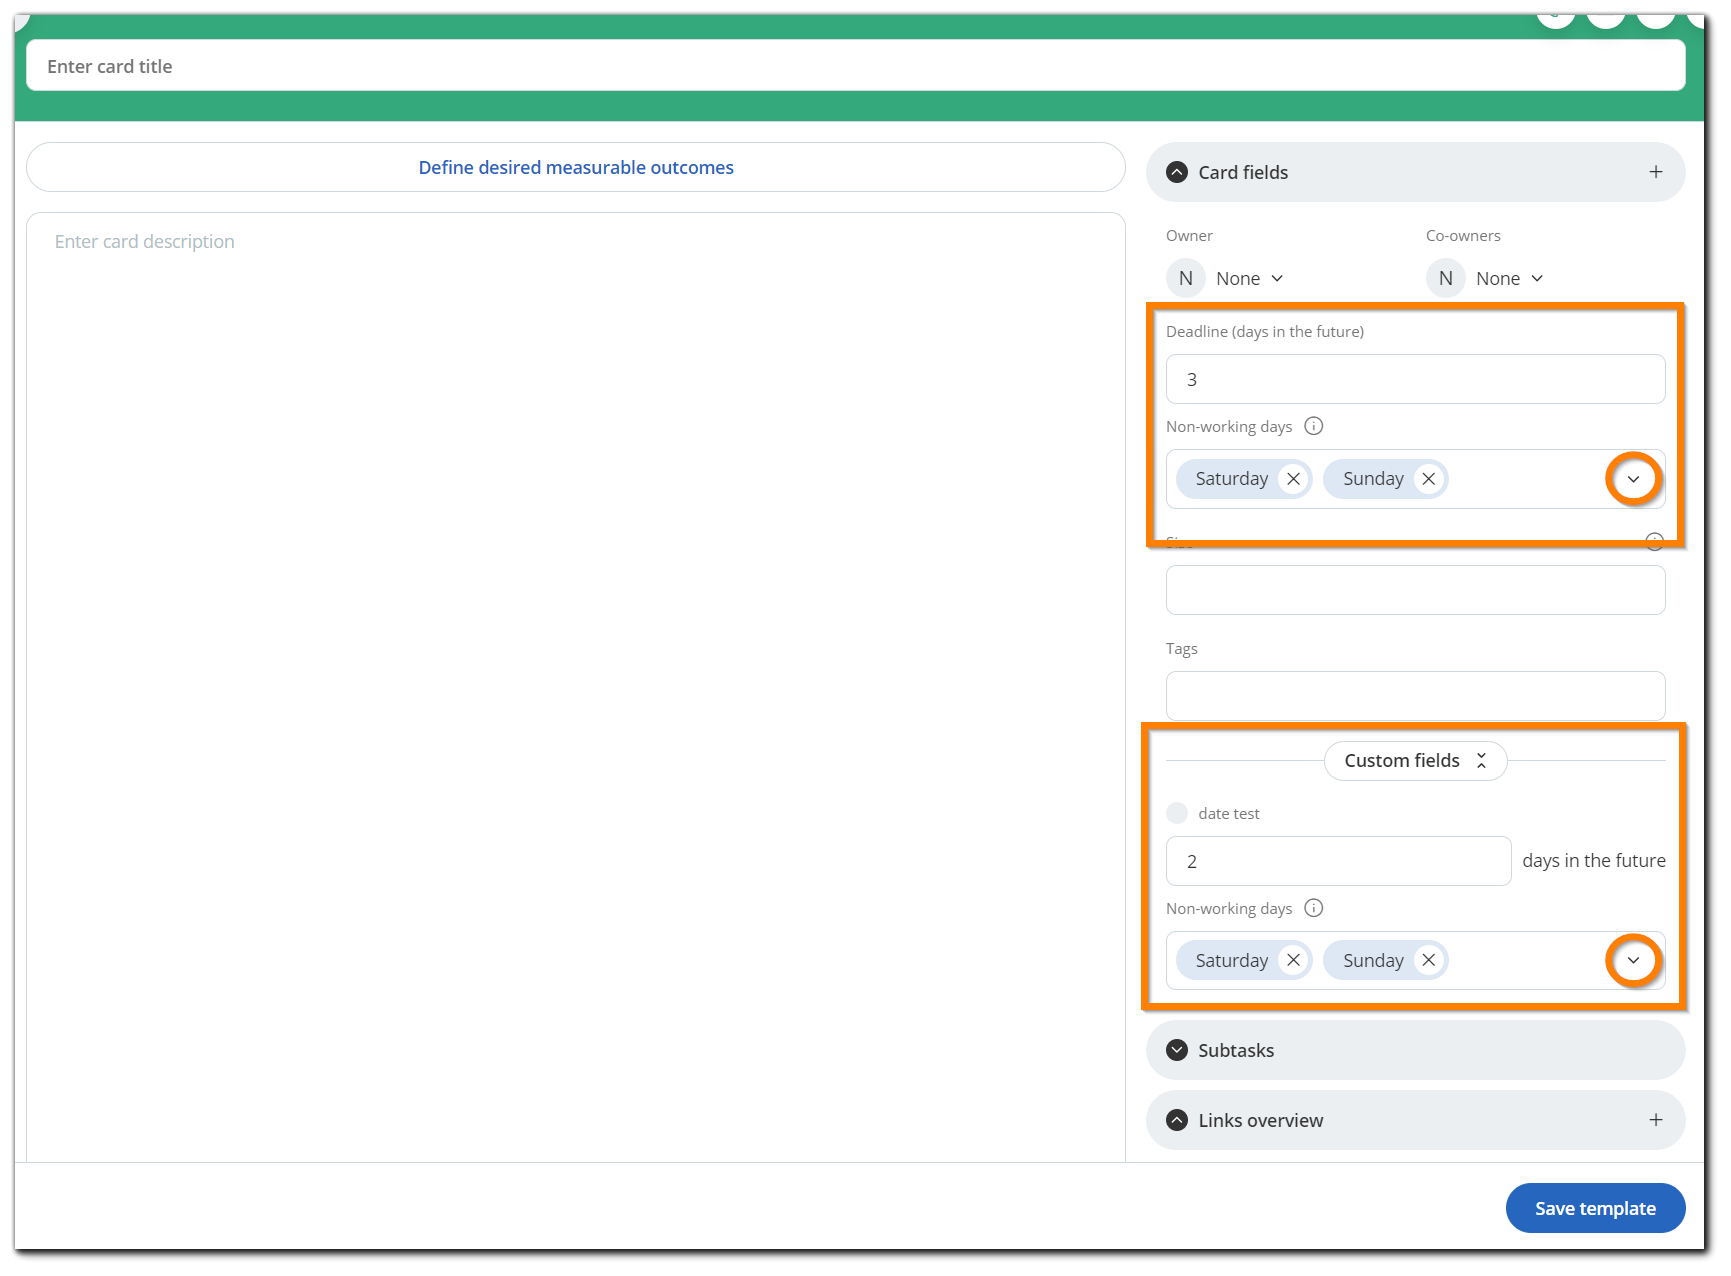Open the Owner None dropdown
Viewport: 1731px width, 1276px height.
click(1248, 279)
